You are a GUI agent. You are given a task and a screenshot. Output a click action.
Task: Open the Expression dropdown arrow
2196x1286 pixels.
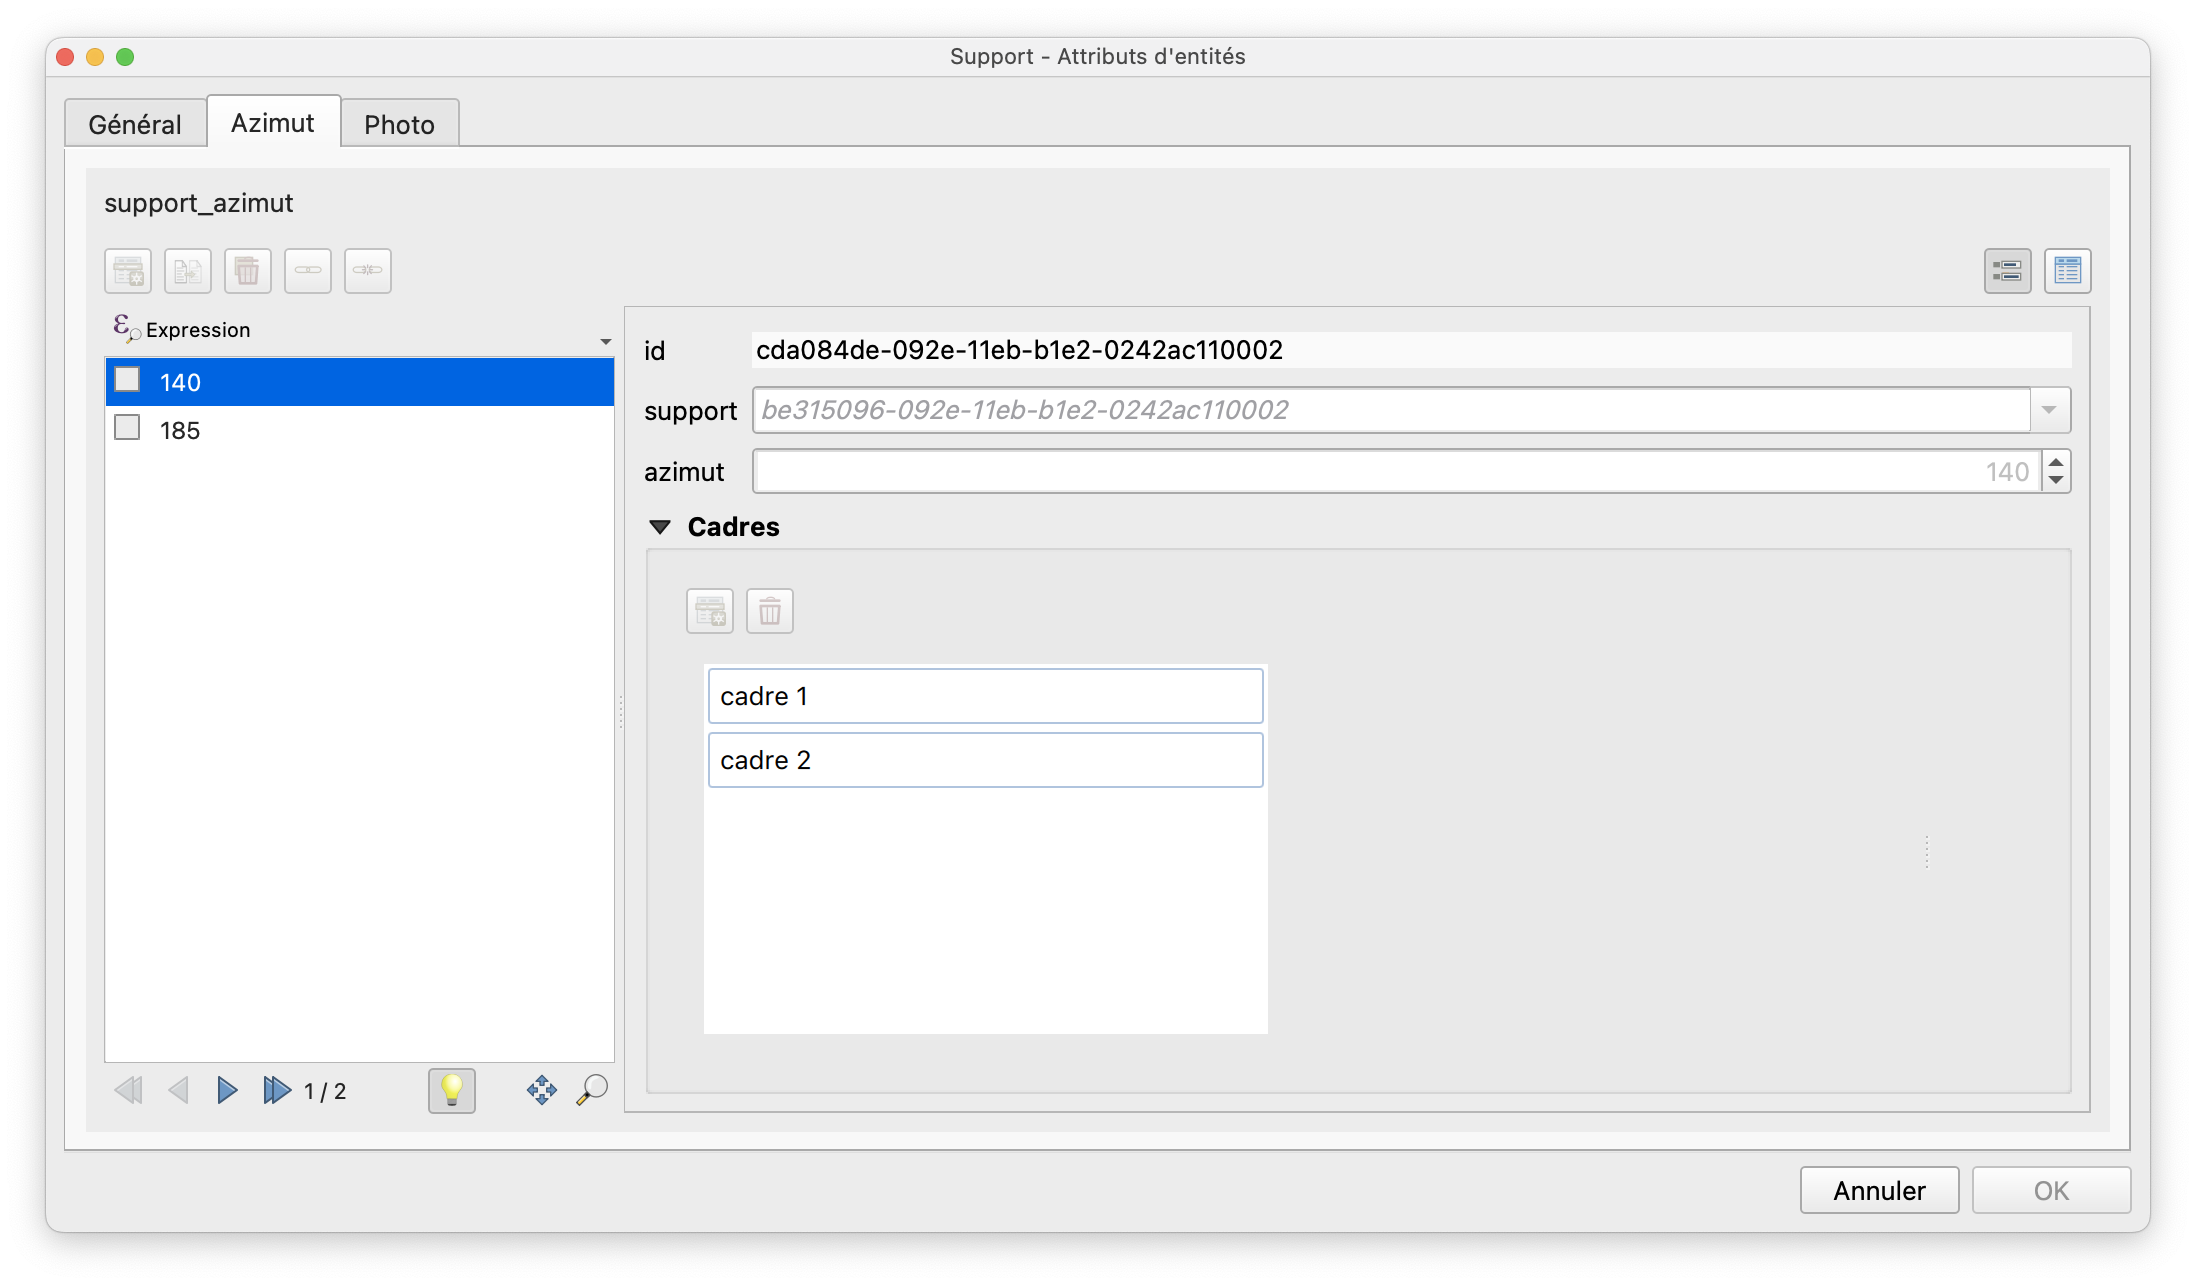click(x=605, y=342)
